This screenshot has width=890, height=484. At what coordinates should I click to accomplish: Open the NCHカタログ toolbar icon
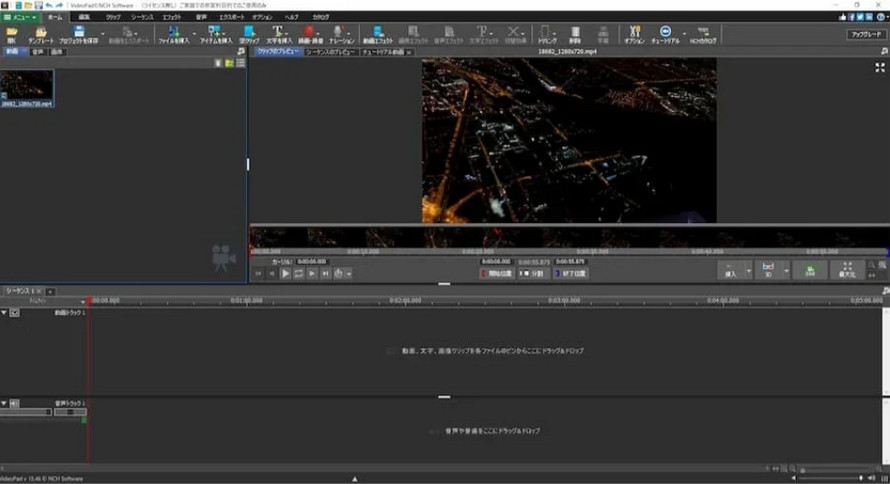coord(702,34)
